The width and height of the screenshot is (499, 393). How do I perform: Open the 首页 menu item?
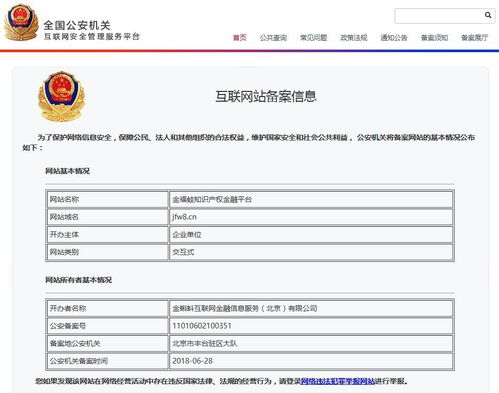[239, 38]
